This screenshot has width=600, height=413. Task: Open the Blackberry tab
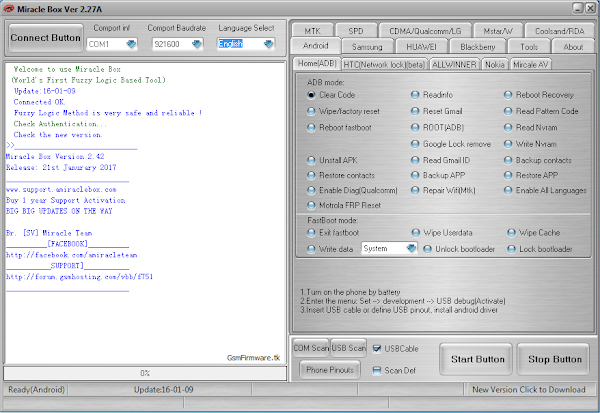[x=478, y=47]
